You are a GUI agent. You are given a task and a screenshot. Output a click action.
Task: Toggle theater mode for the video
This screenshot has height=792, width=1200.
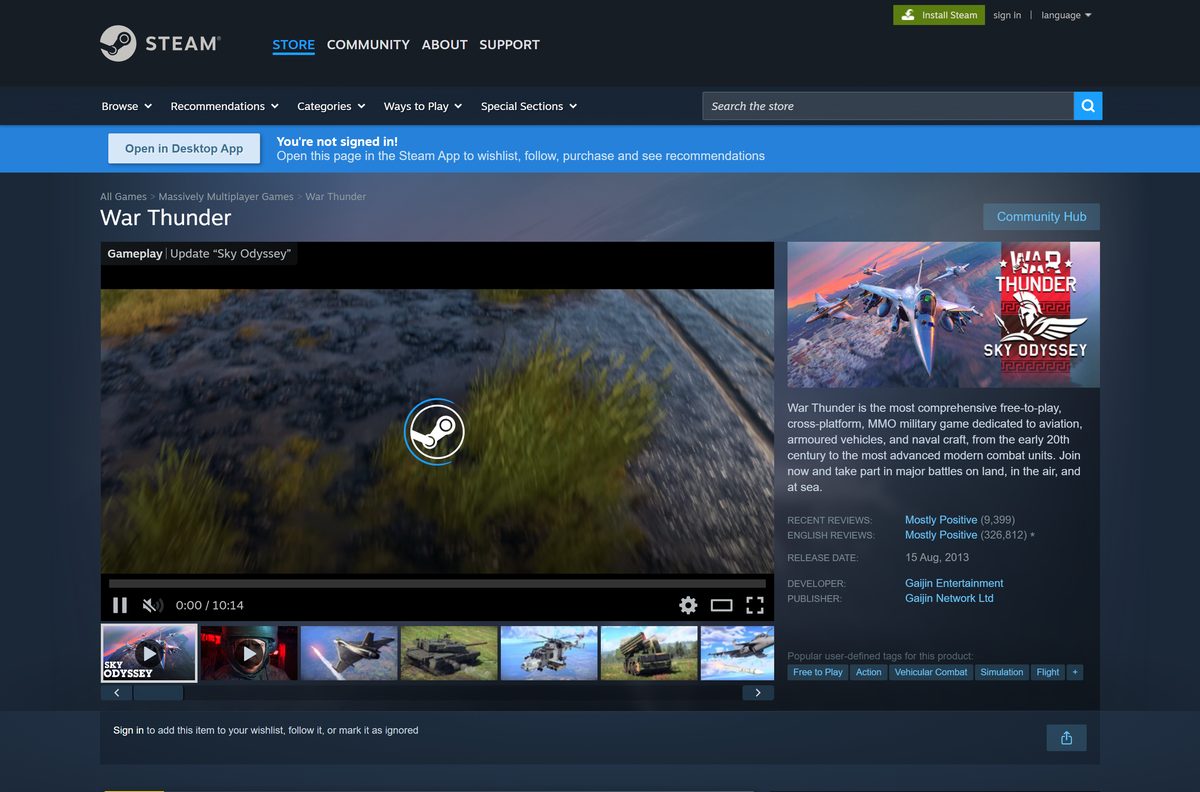coord(722,605)
